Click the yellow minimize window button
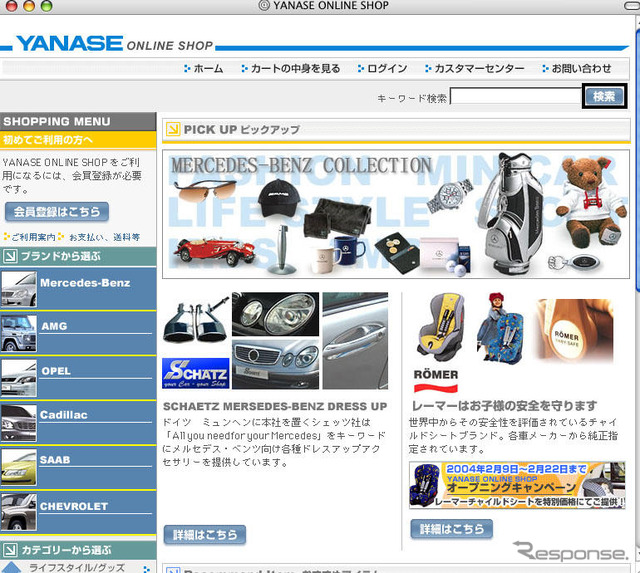Image resolution: width=640 pixels, height=573 pixels. tap(29, 5)
